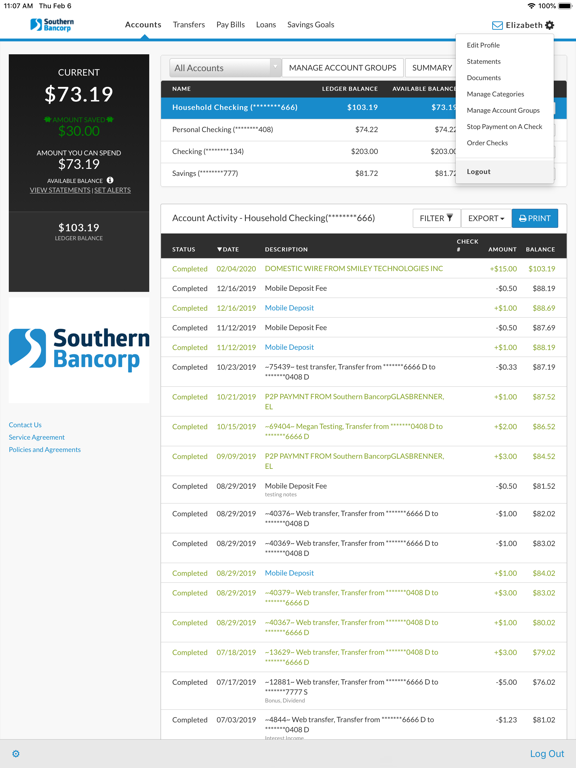
Task: Open the Export dropdown
Action: (x=486, y=218)
